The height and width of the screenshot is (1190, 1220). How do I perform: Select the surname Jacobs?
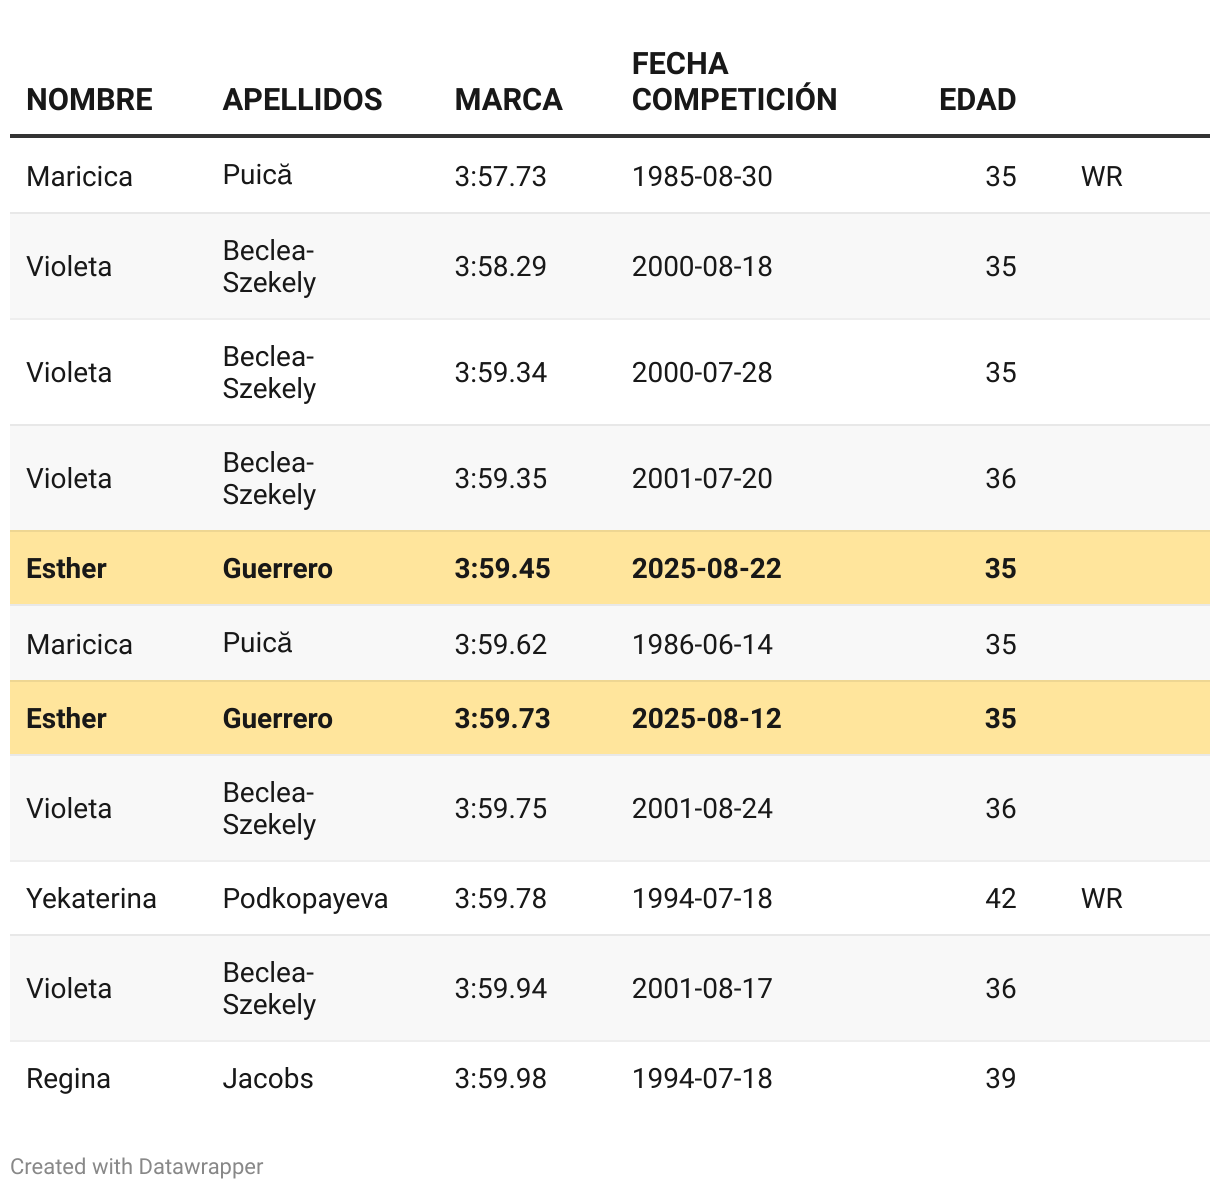[267, 1078]
